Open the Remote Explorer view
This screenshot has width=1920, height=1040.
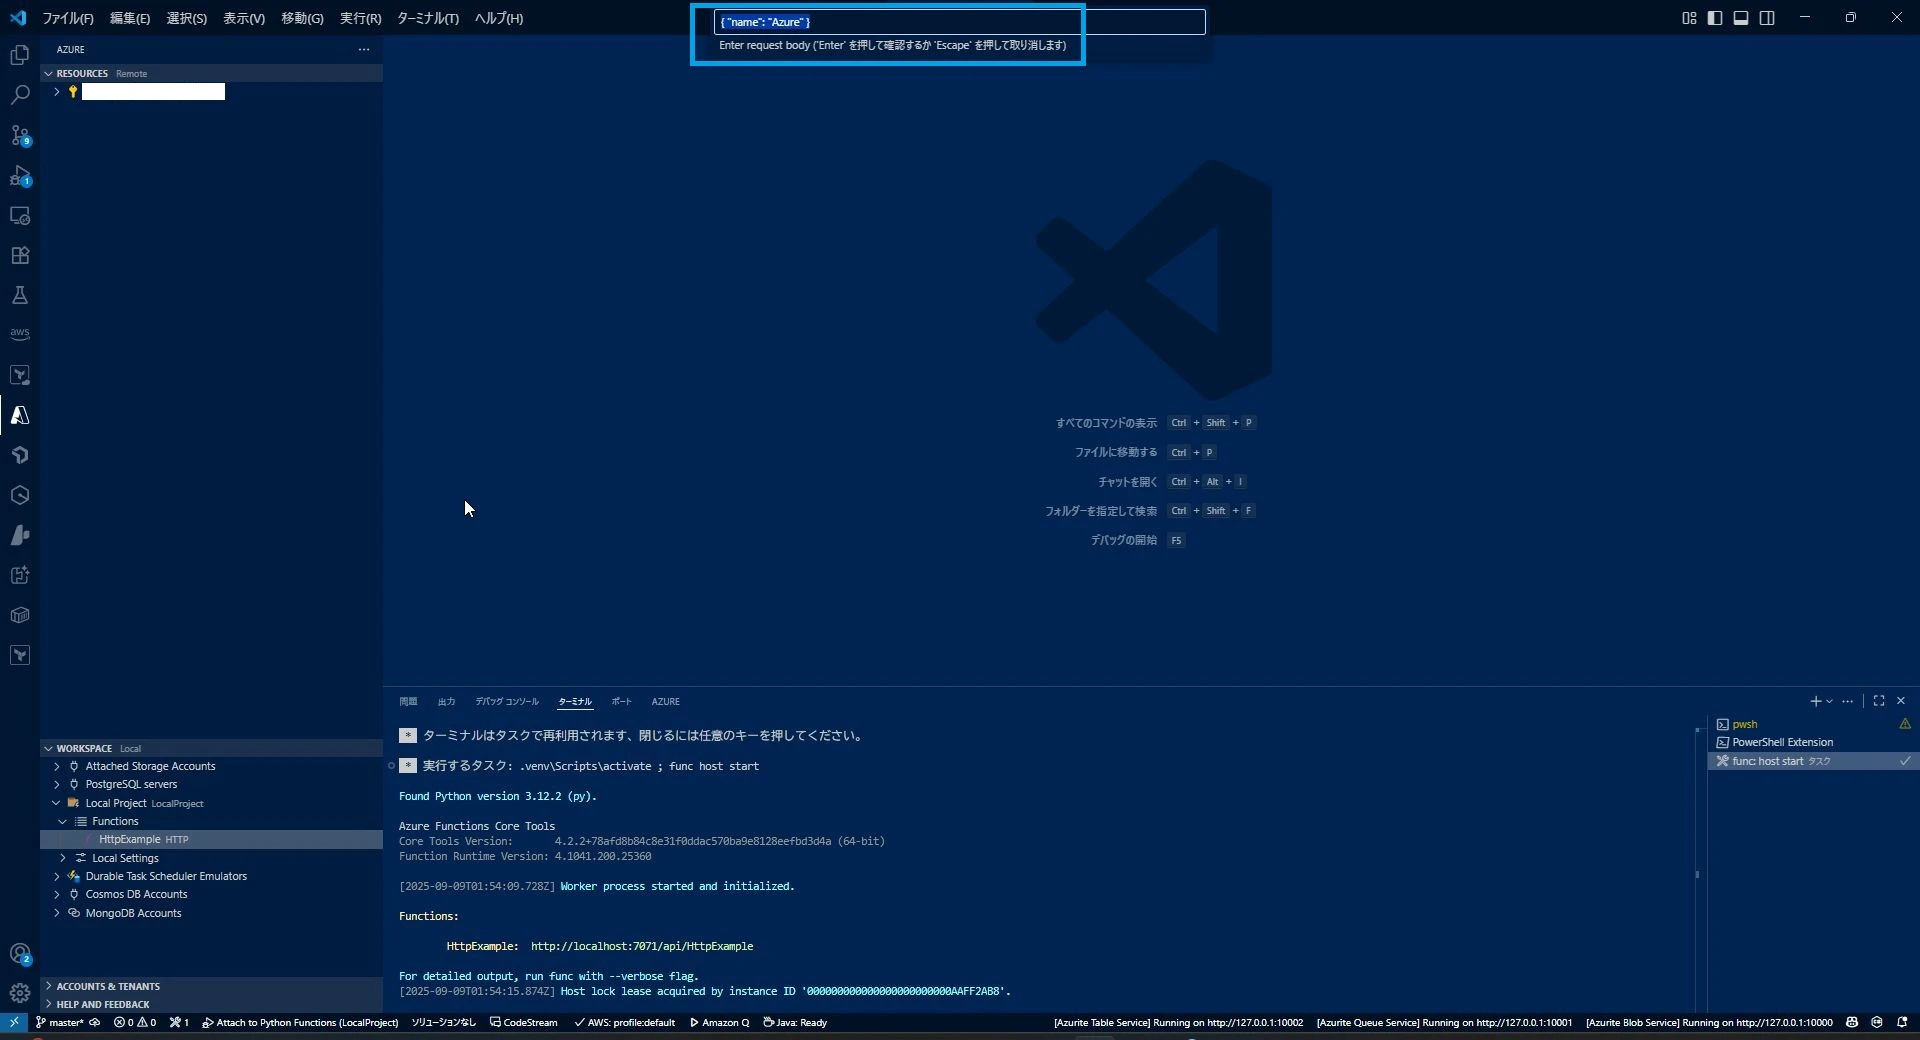(20, 215)
